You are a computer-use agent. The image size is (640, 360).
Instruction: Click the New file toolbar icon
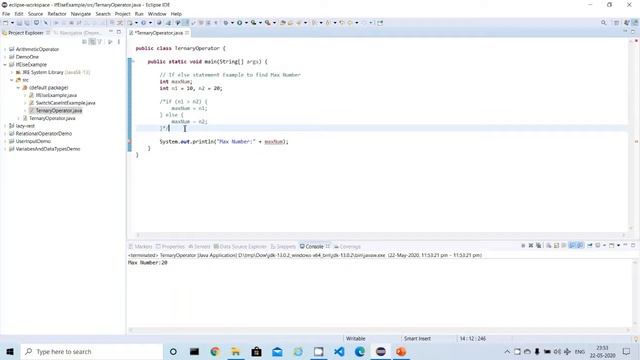tap(6, 23)
